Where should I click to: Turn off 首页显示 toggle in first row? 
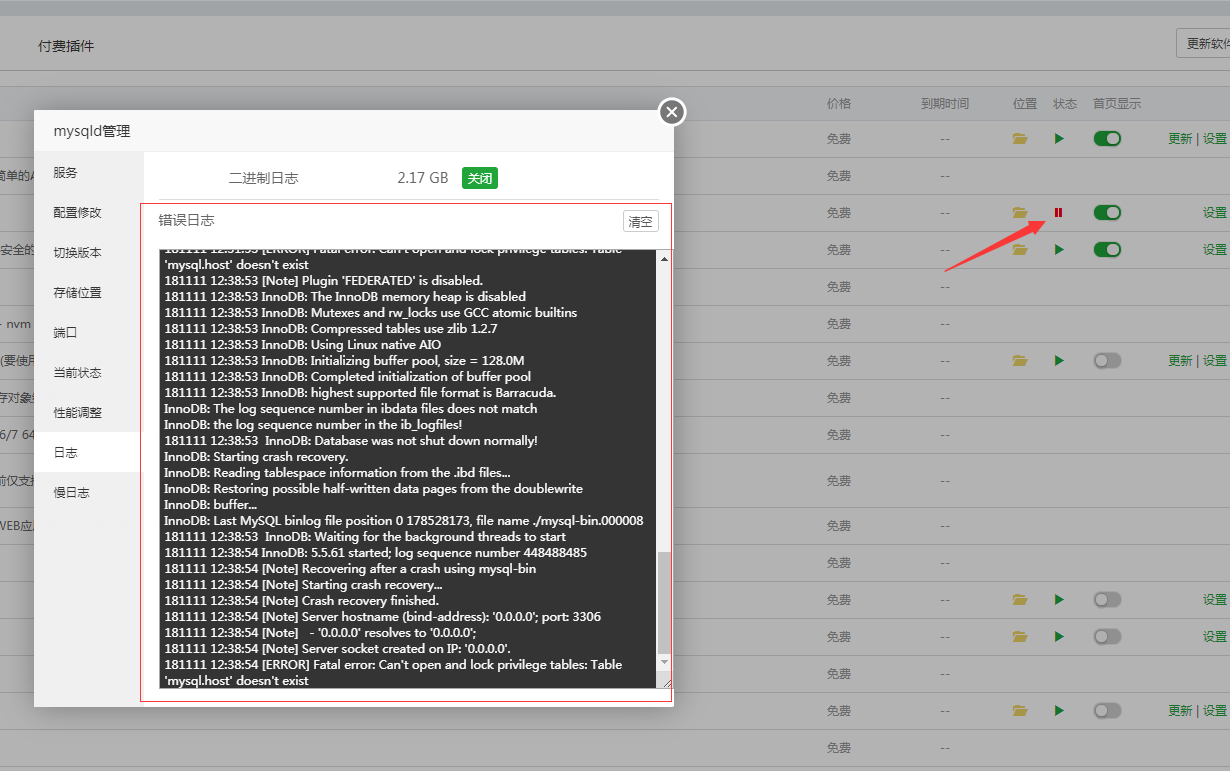click(x=1107, y=138)
